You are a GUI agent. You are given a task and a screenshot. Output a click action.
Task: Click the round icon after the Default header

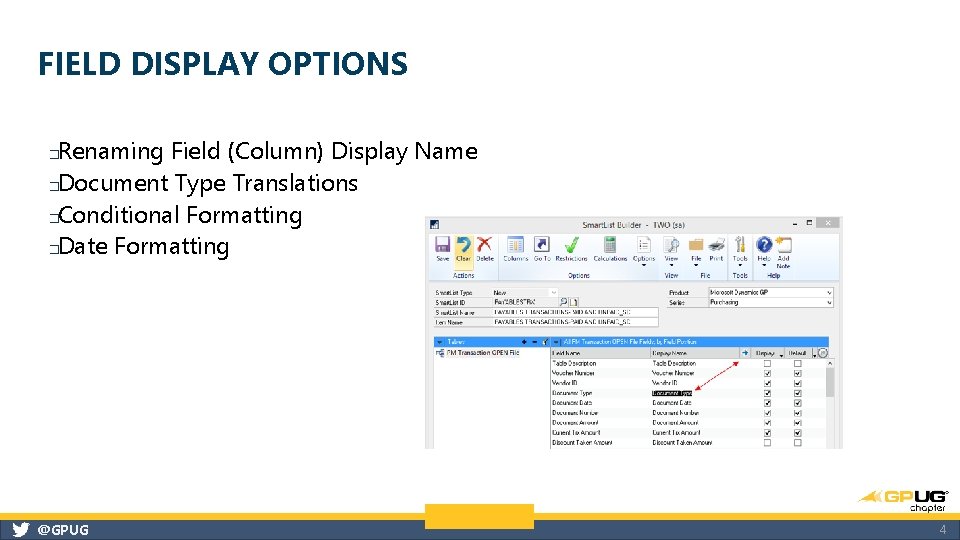(x=823, y=353)
